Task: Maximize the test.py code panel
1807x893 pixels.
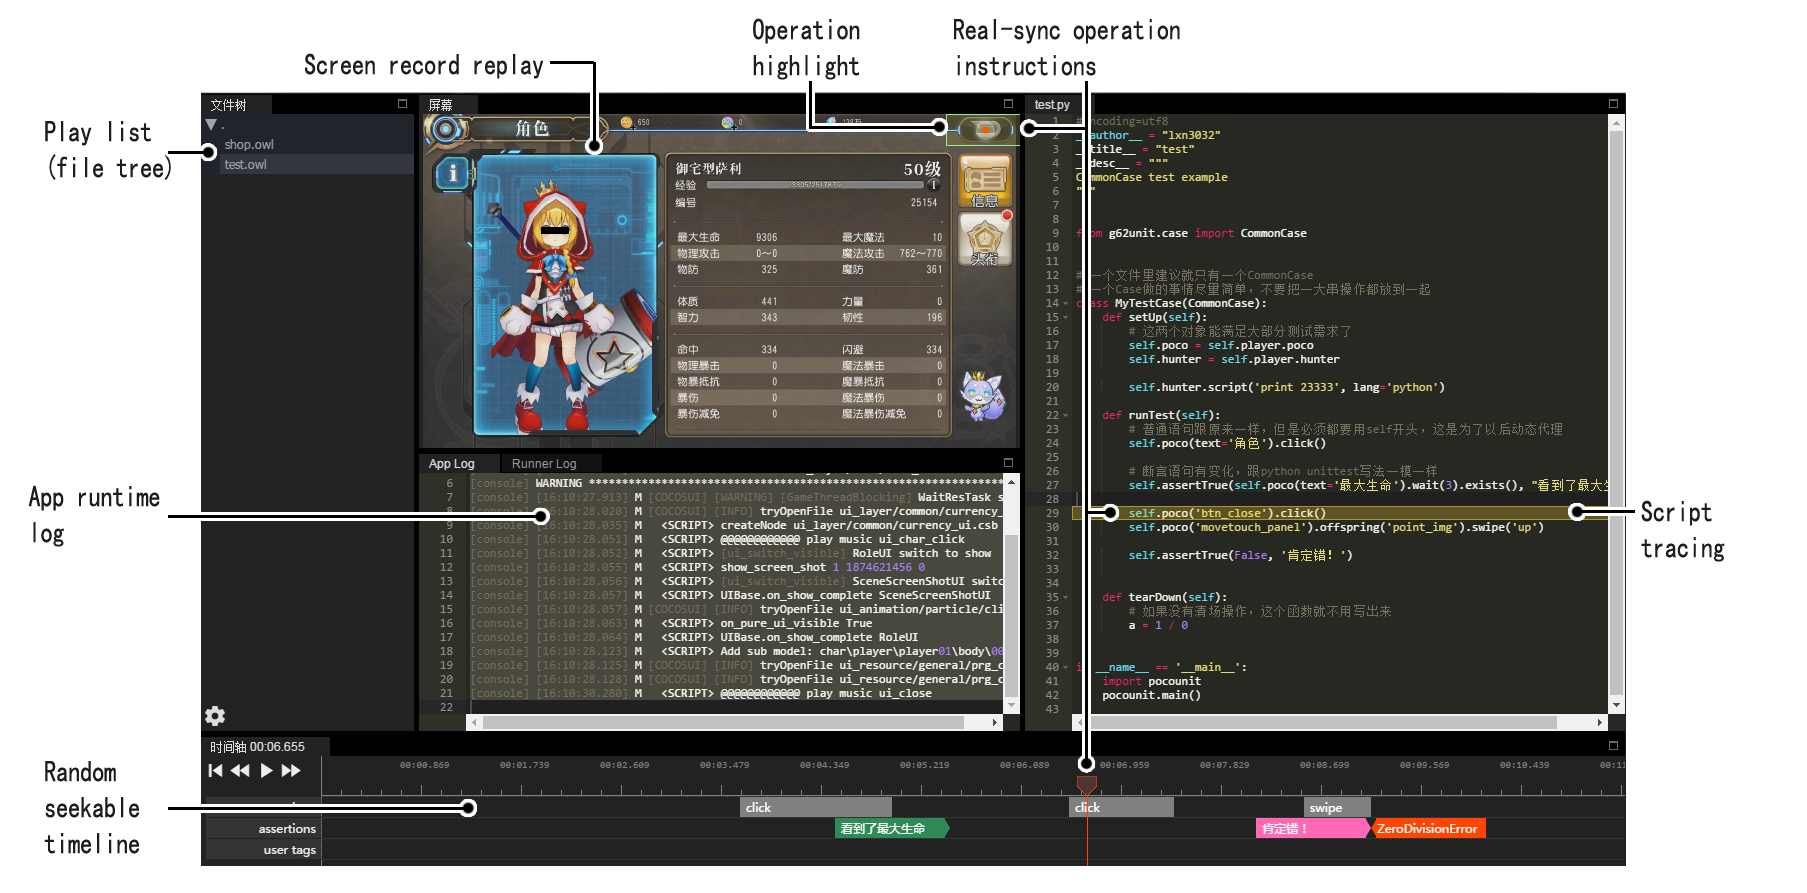Action: [x=1613, y=104]
